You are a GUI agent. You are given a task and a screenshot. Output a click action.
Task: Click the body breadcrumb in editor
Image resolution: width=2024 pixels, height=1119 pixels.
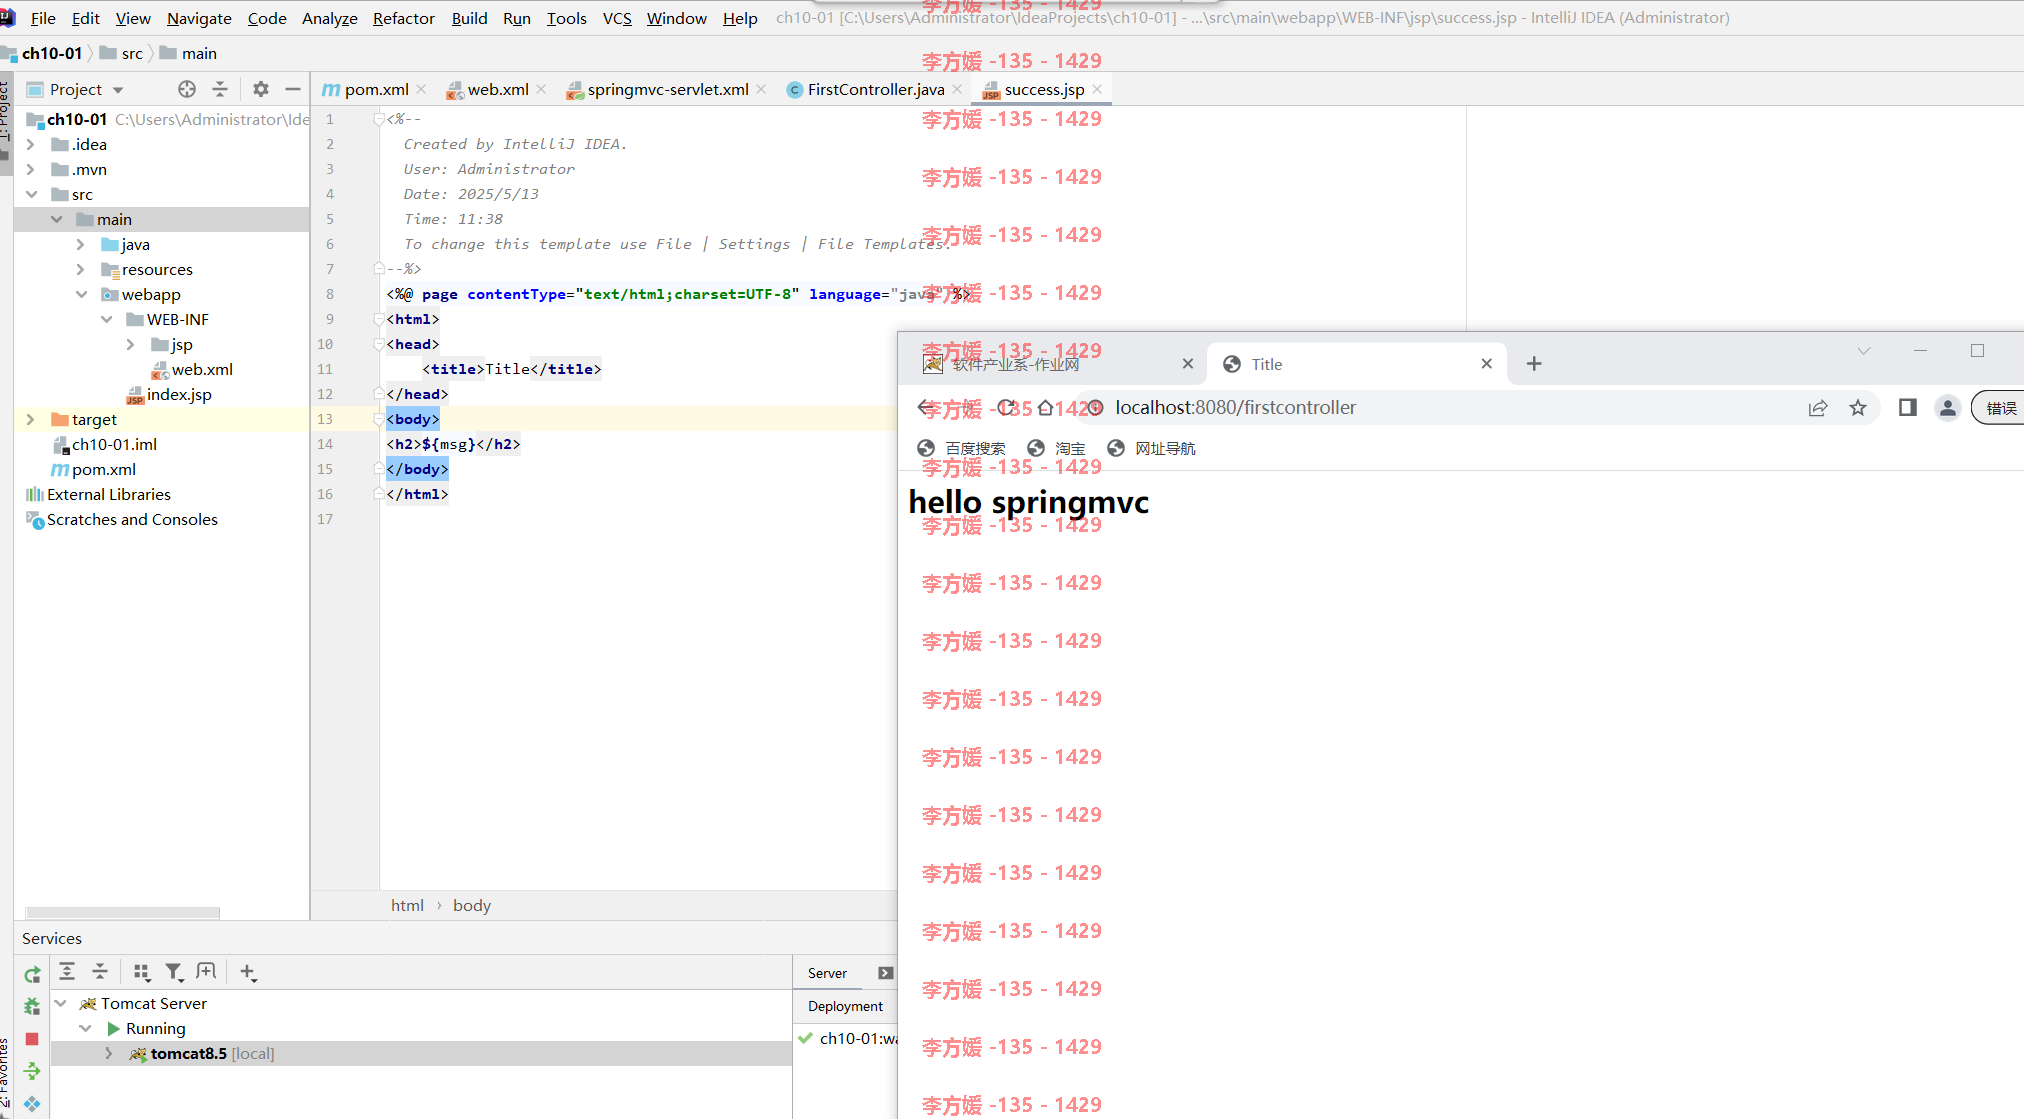[472, 905]
